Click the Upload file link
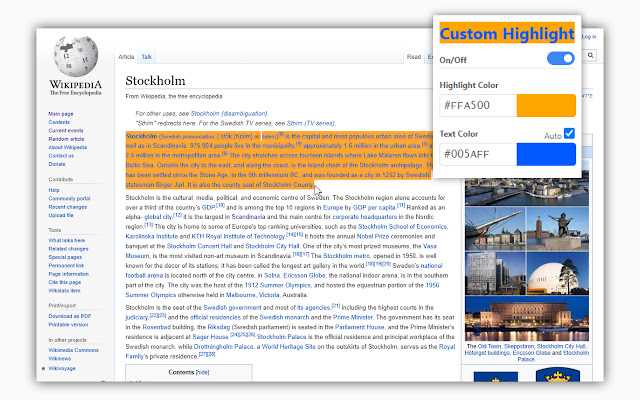Viewport: 640px width, 400px height. [x=61, y=215]
